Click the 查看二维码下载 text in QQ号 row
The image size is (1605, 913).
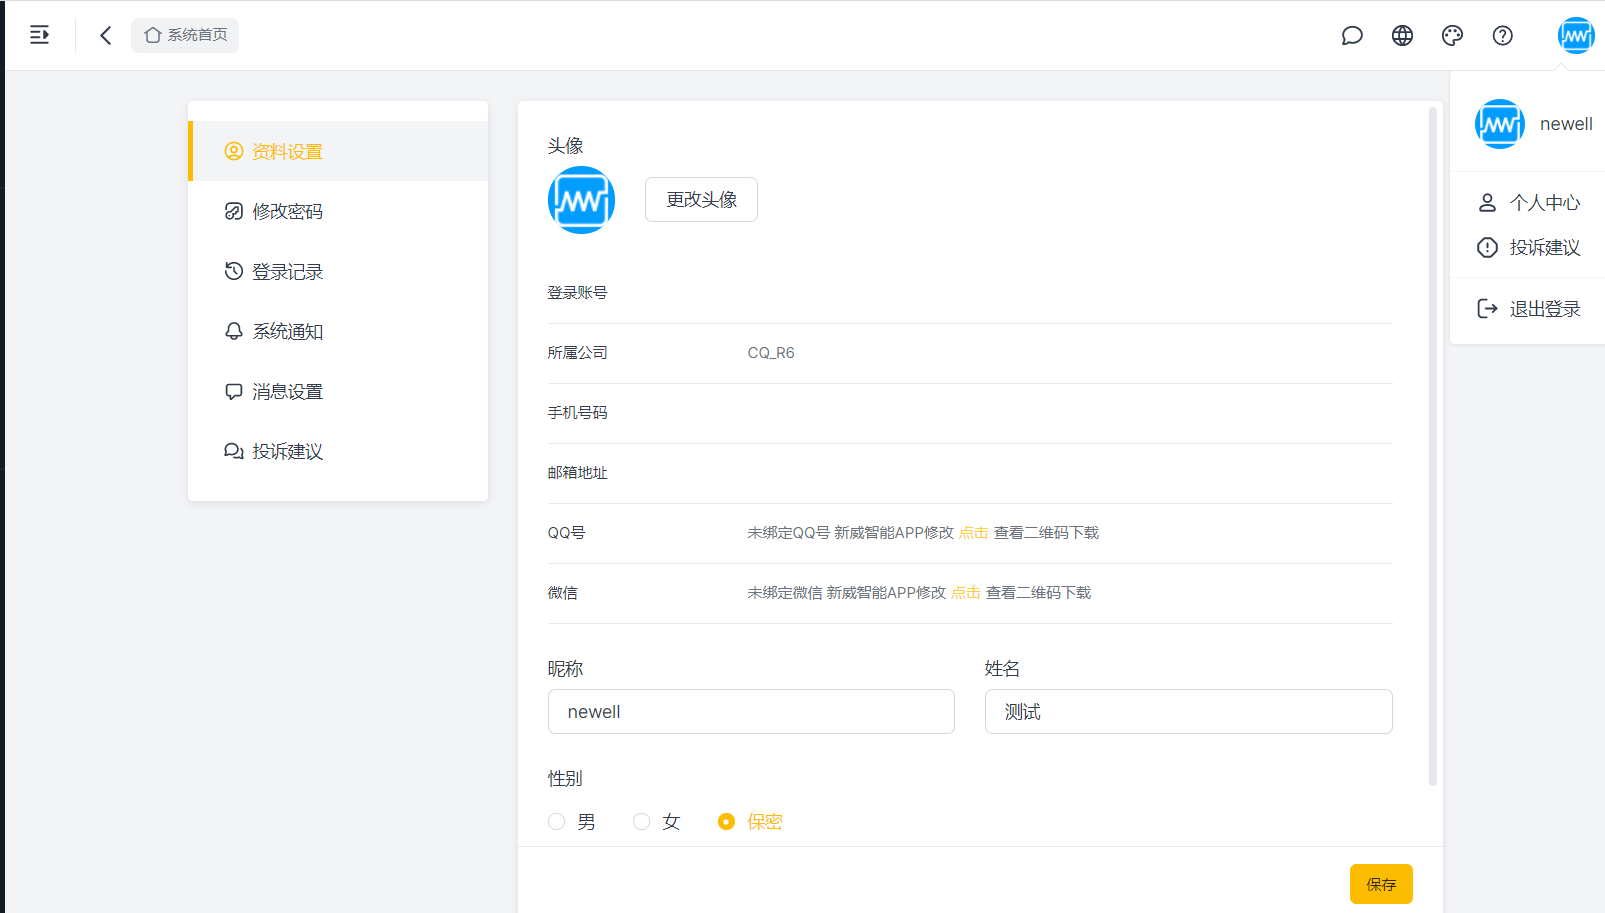point(1046,533)
